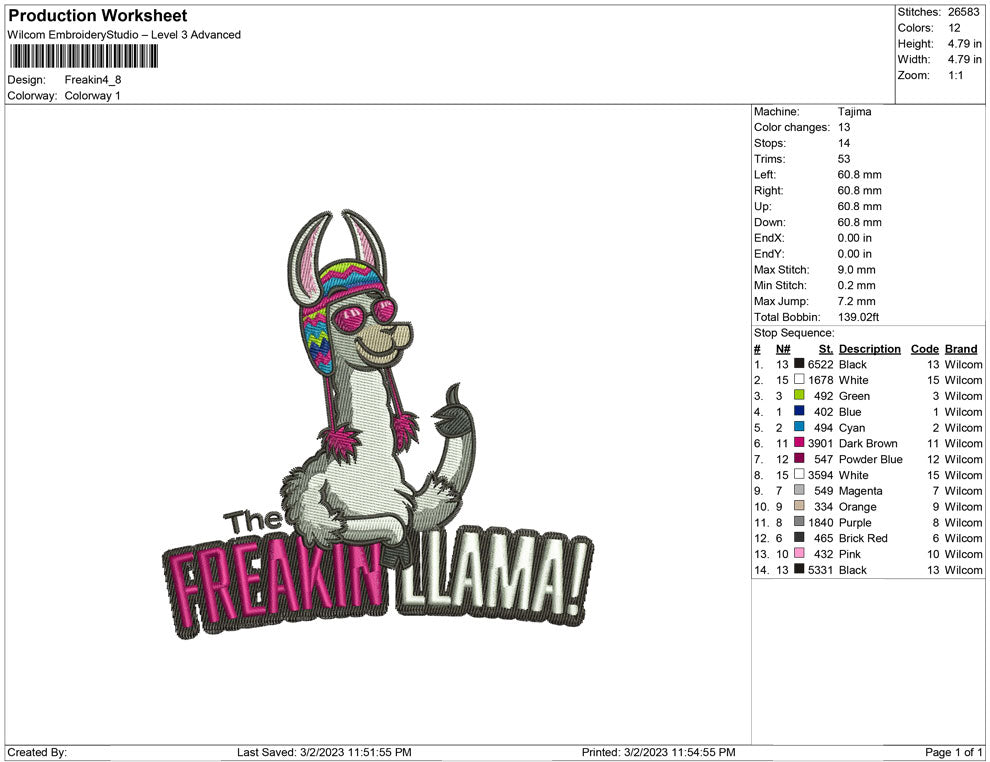Click the Height value at the top right
This screenshot has width=990, height=762.
click(x=964, y=44)
